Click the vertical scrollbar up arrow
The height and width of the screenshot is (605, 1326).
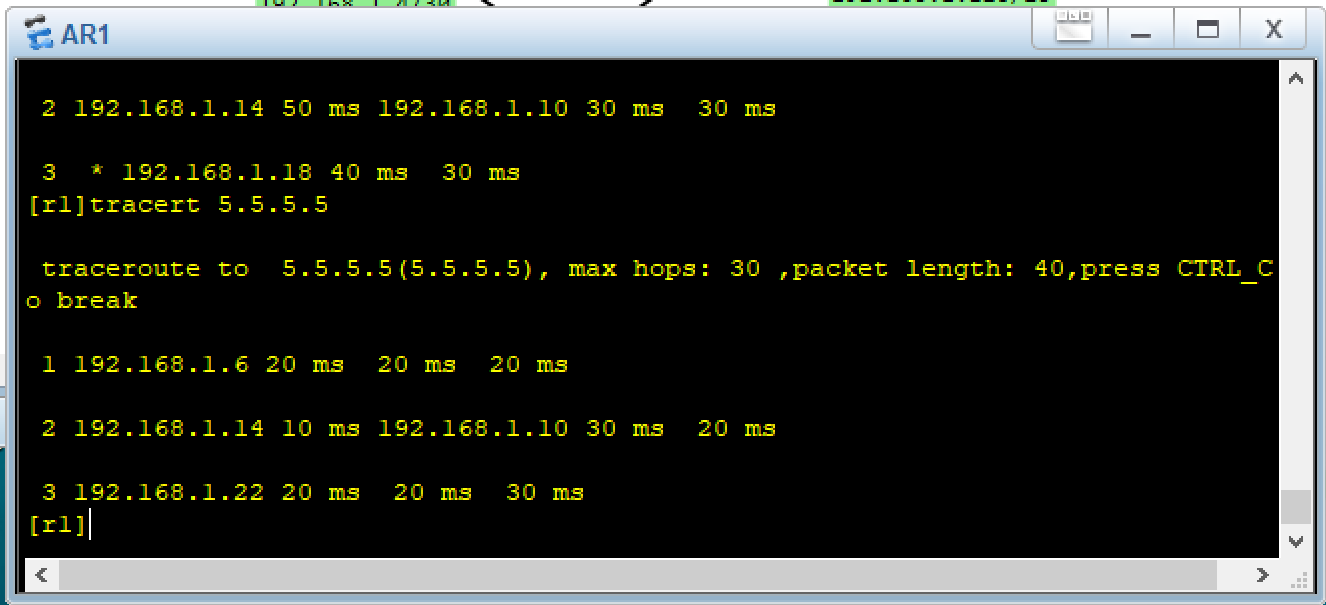[x=1296, y=78]
